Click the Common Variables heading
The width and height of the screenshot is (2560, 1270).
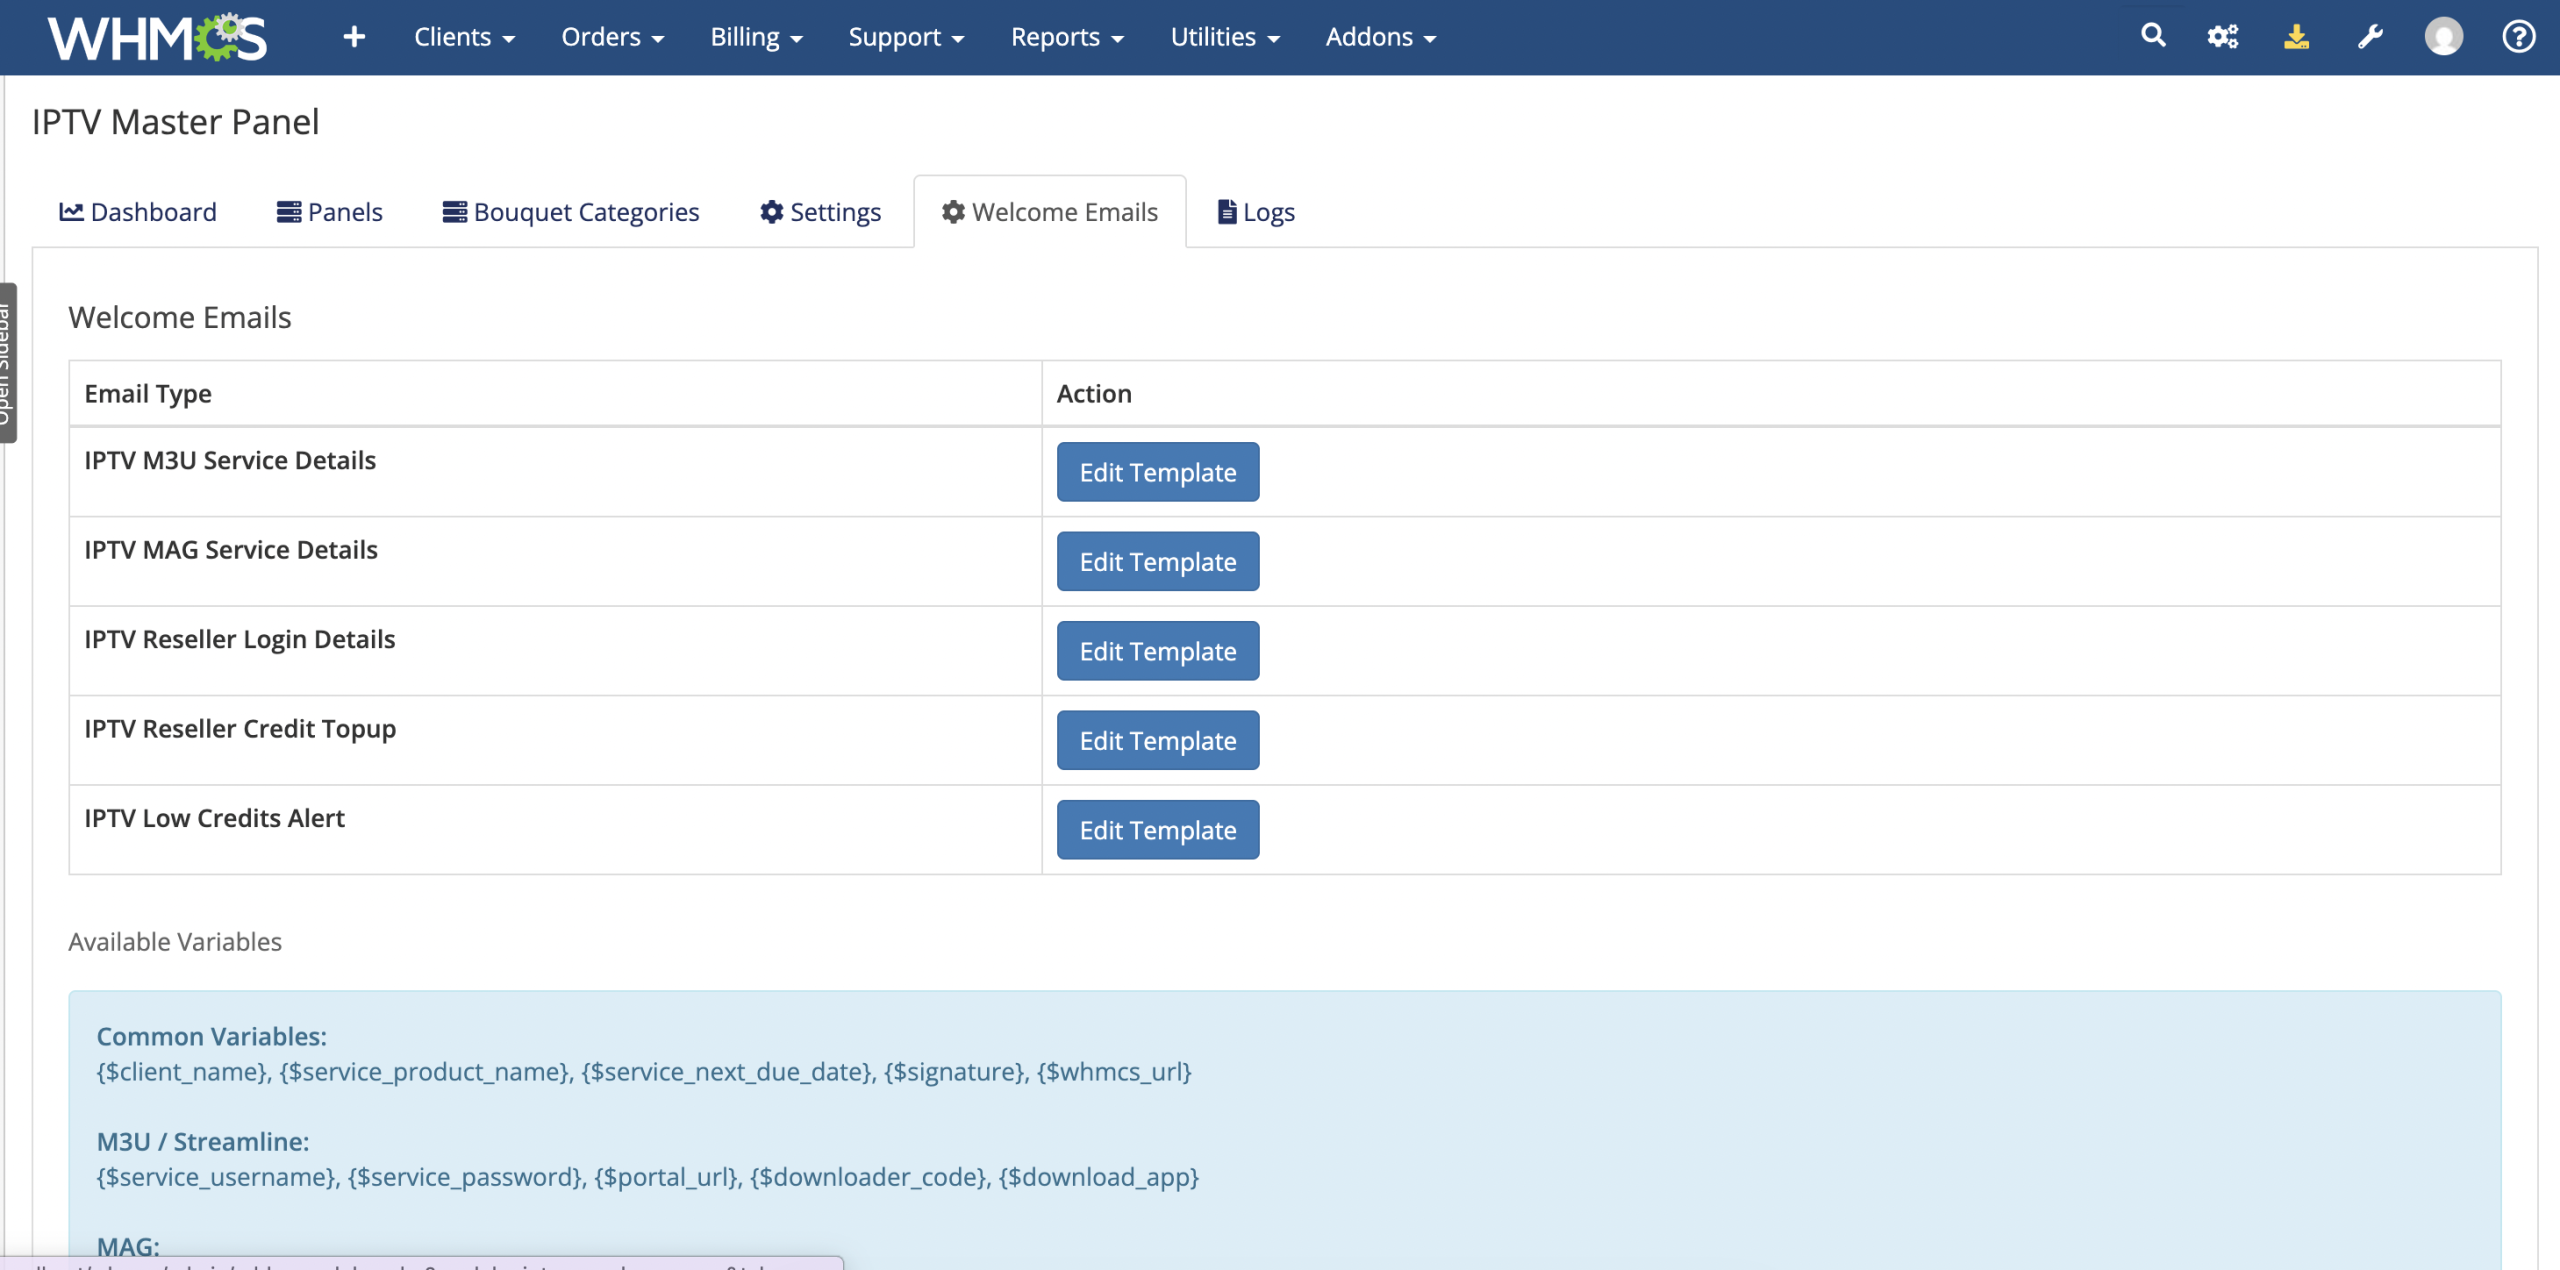212,1037
